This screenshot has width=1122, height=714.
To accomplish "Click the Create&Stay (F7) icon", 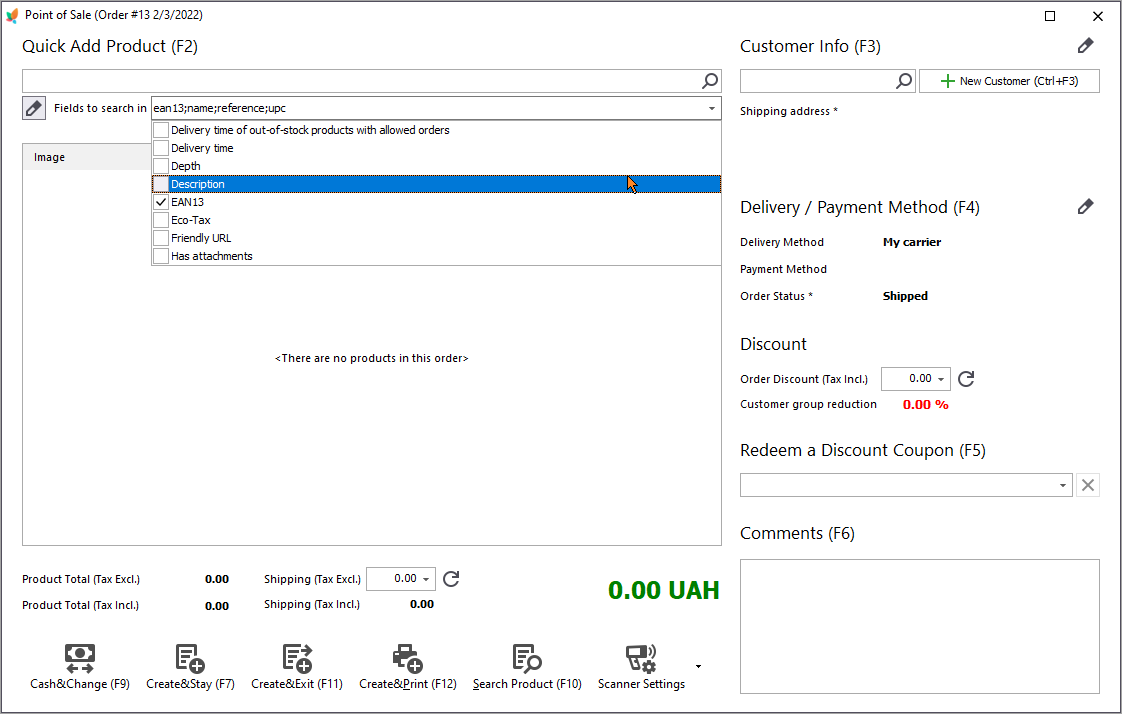I will pyautogui.click(x=190, y=658).
